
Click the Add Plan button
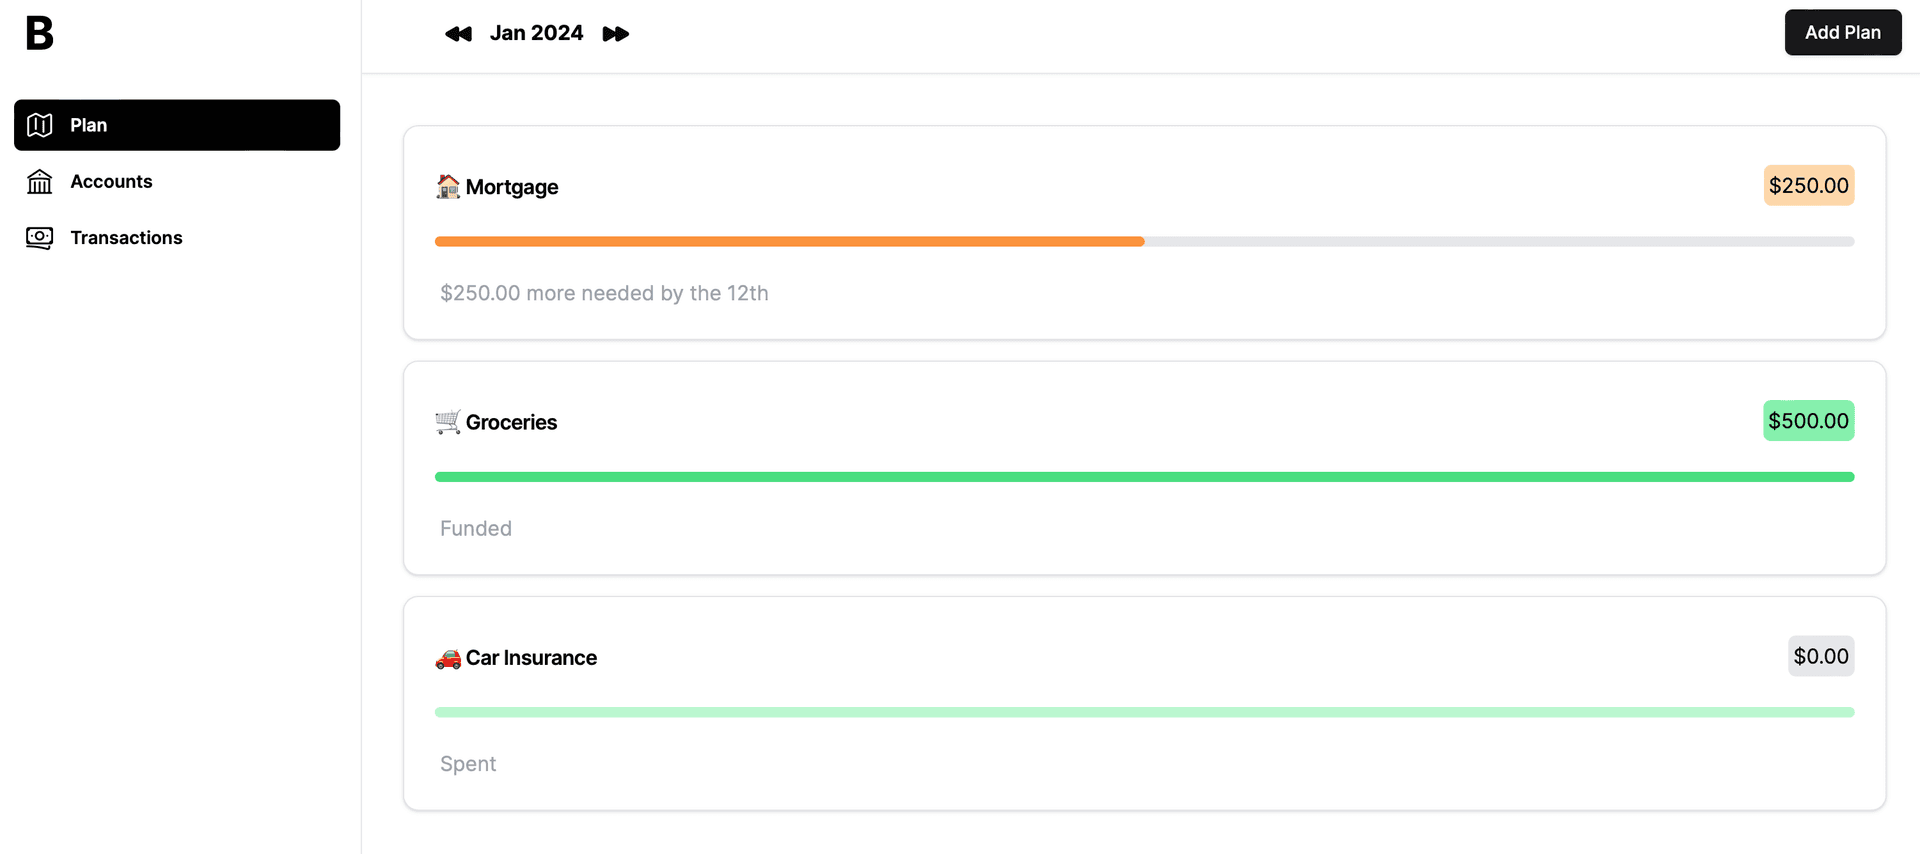point(1843,32)
